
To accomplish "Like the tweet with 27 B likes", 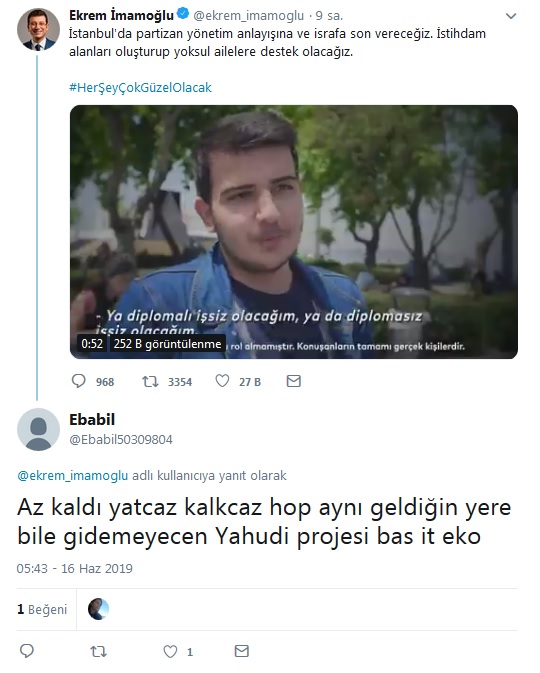I will point(222,381).
